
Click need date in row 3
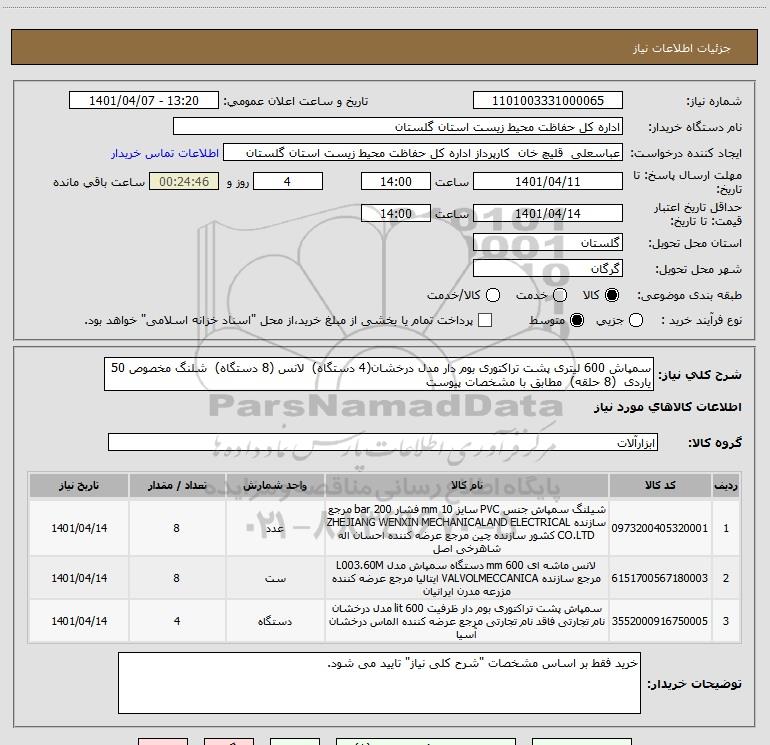point(79,621)
